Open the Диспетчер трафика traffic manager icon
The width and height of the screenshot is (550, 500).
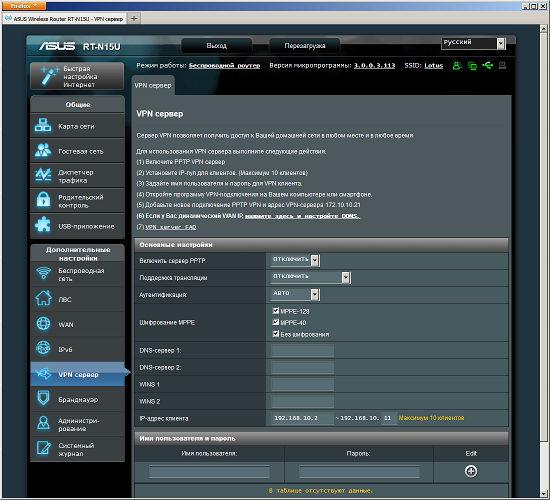click(x=43, y=175)
